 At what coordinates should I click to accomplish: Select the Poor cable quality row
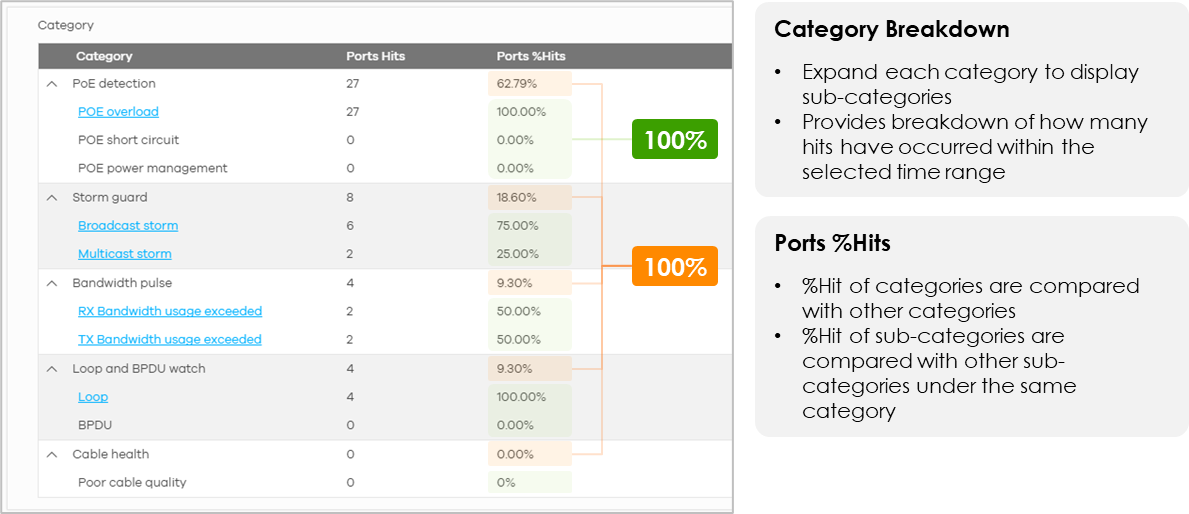pos(385,483)
